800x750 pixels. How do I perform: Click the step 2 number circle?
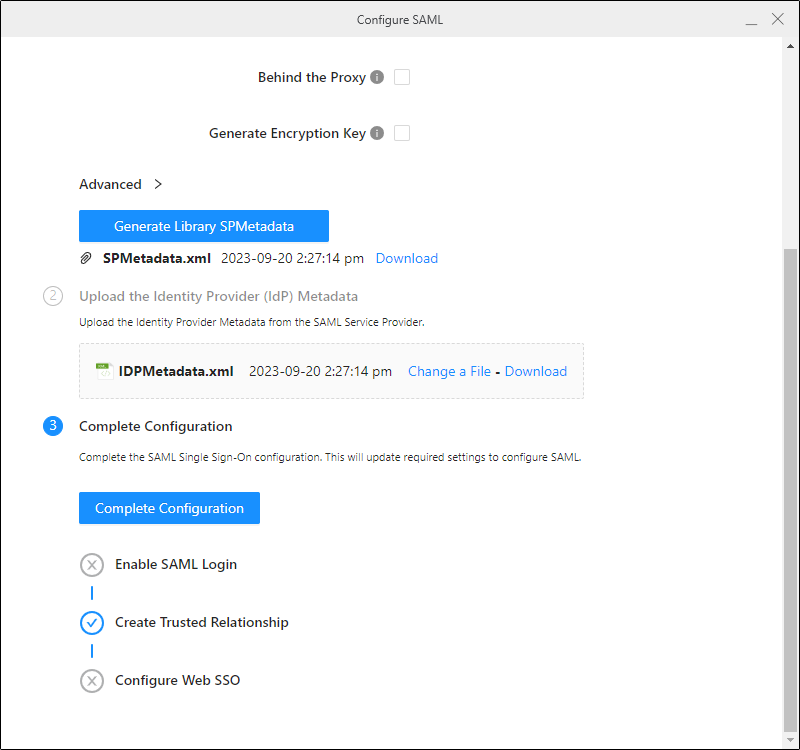(x=53, y=296)
